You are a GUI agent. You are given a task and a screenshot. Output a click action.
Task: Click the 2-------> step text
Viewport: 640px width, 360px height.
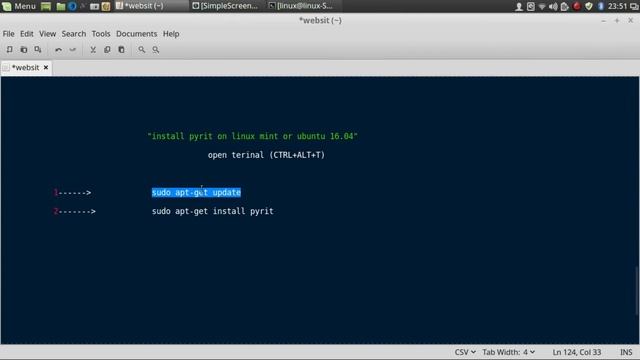click(x=74, y=211)
